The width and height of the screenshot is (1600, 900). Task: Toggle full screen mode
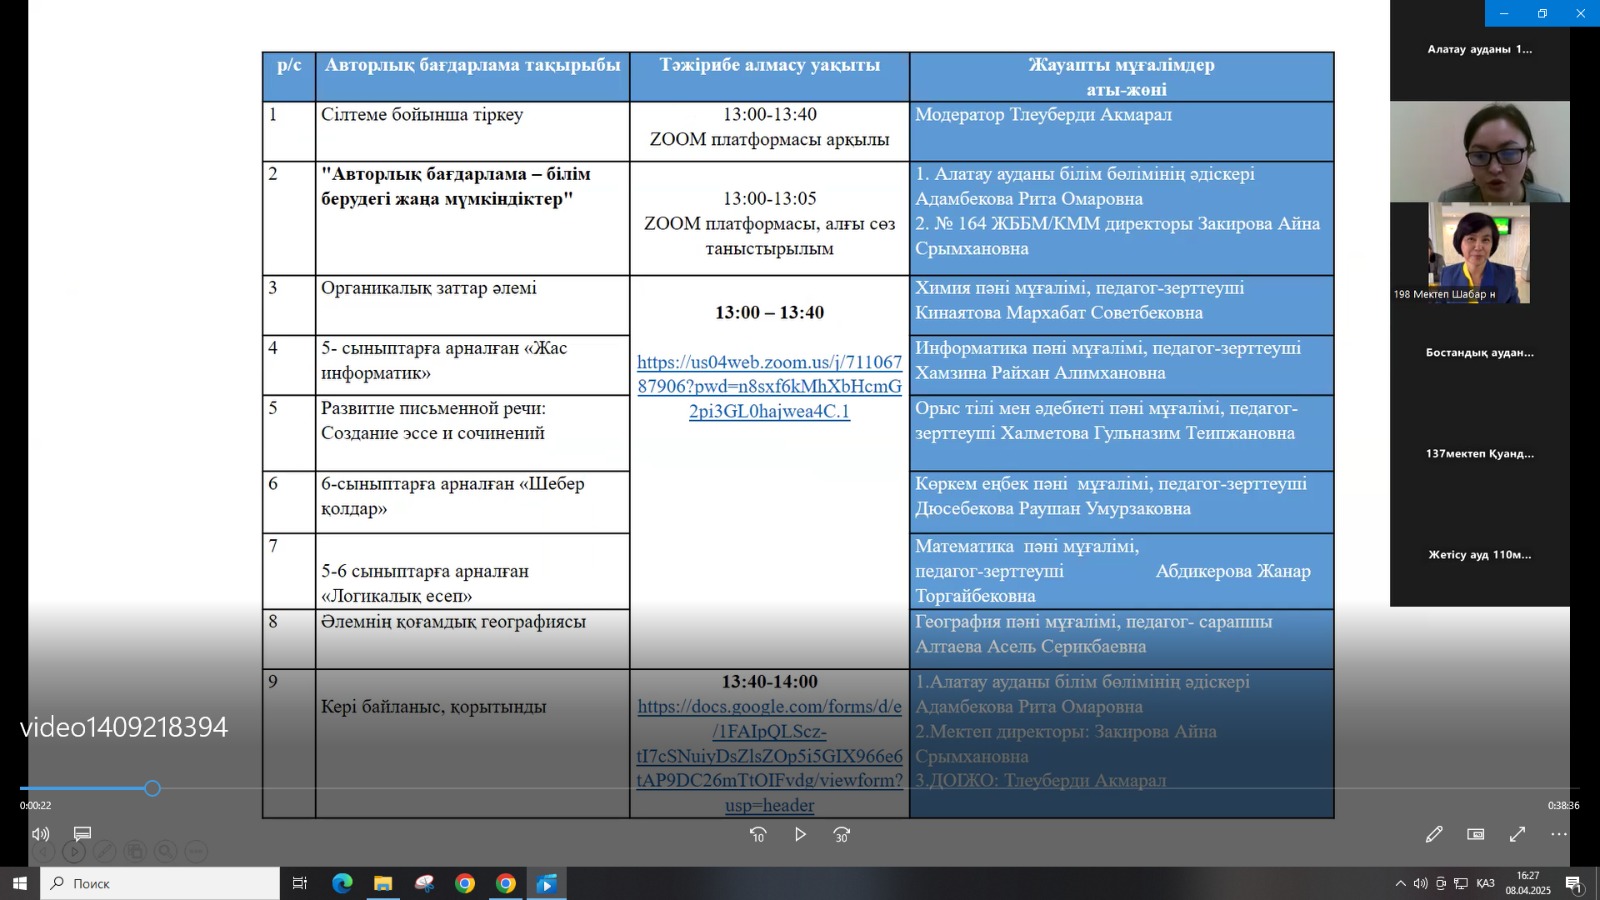click(x=1517, y=834)
